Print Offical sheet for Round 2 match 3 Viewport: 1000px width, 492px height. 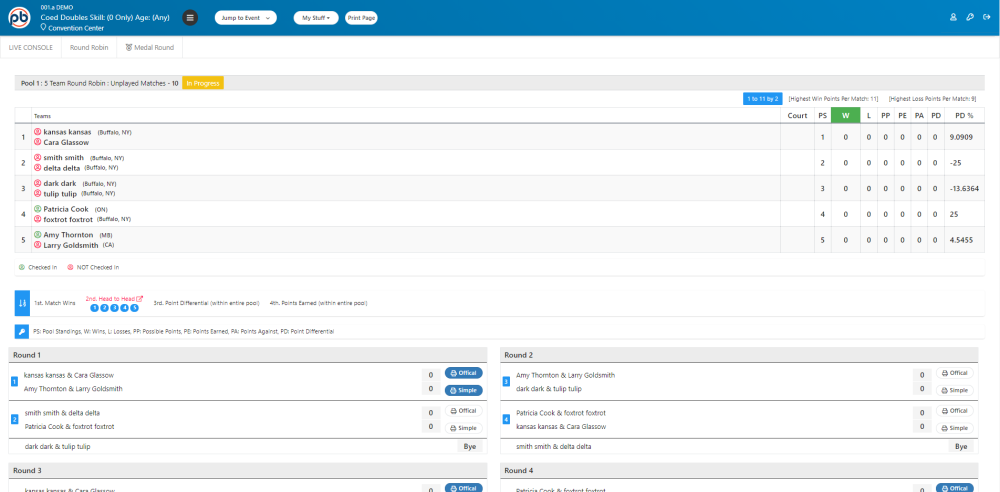(955, 373)
